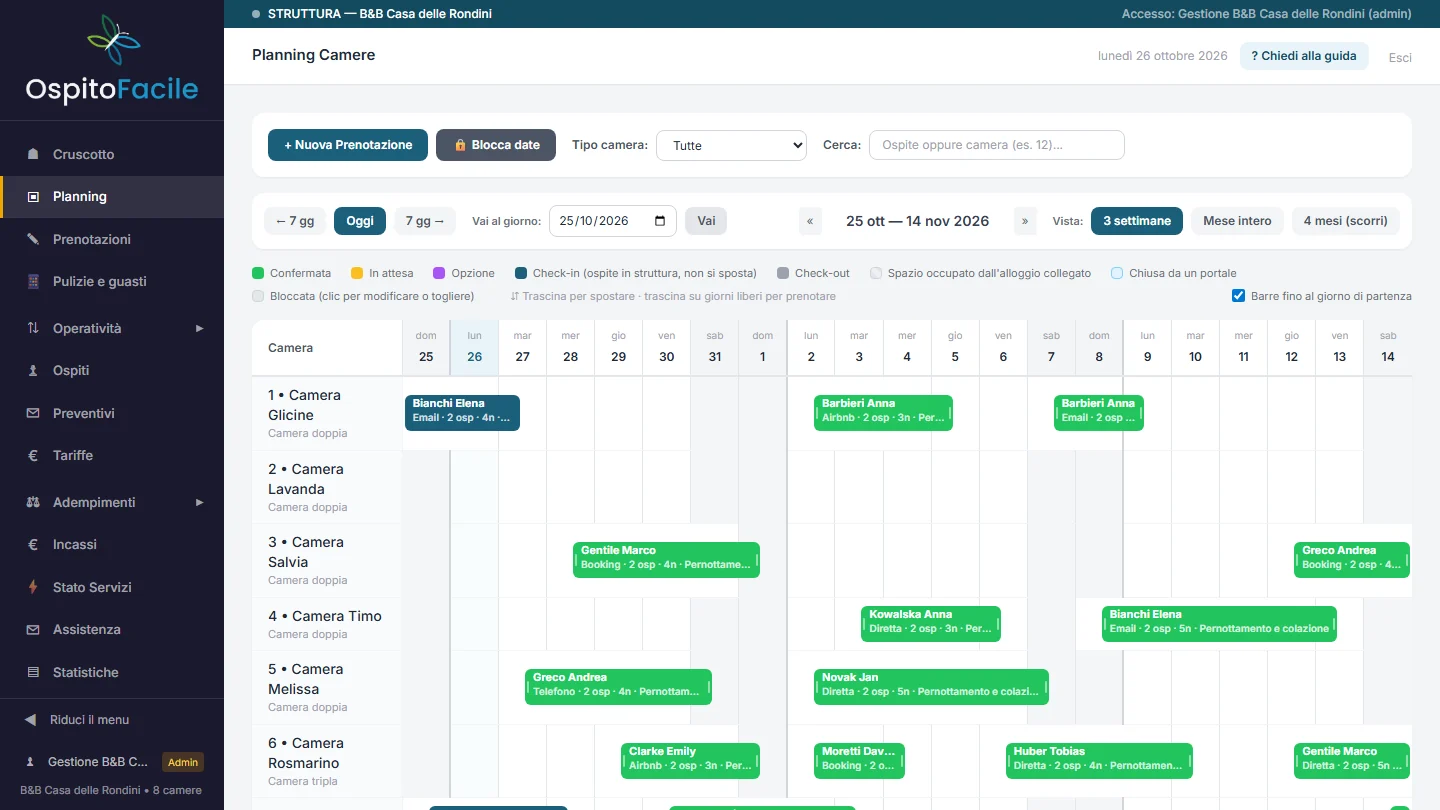Click the Incassi euro icon
The width and height of the screenshot is (1440, 810).
click(33, 544)
